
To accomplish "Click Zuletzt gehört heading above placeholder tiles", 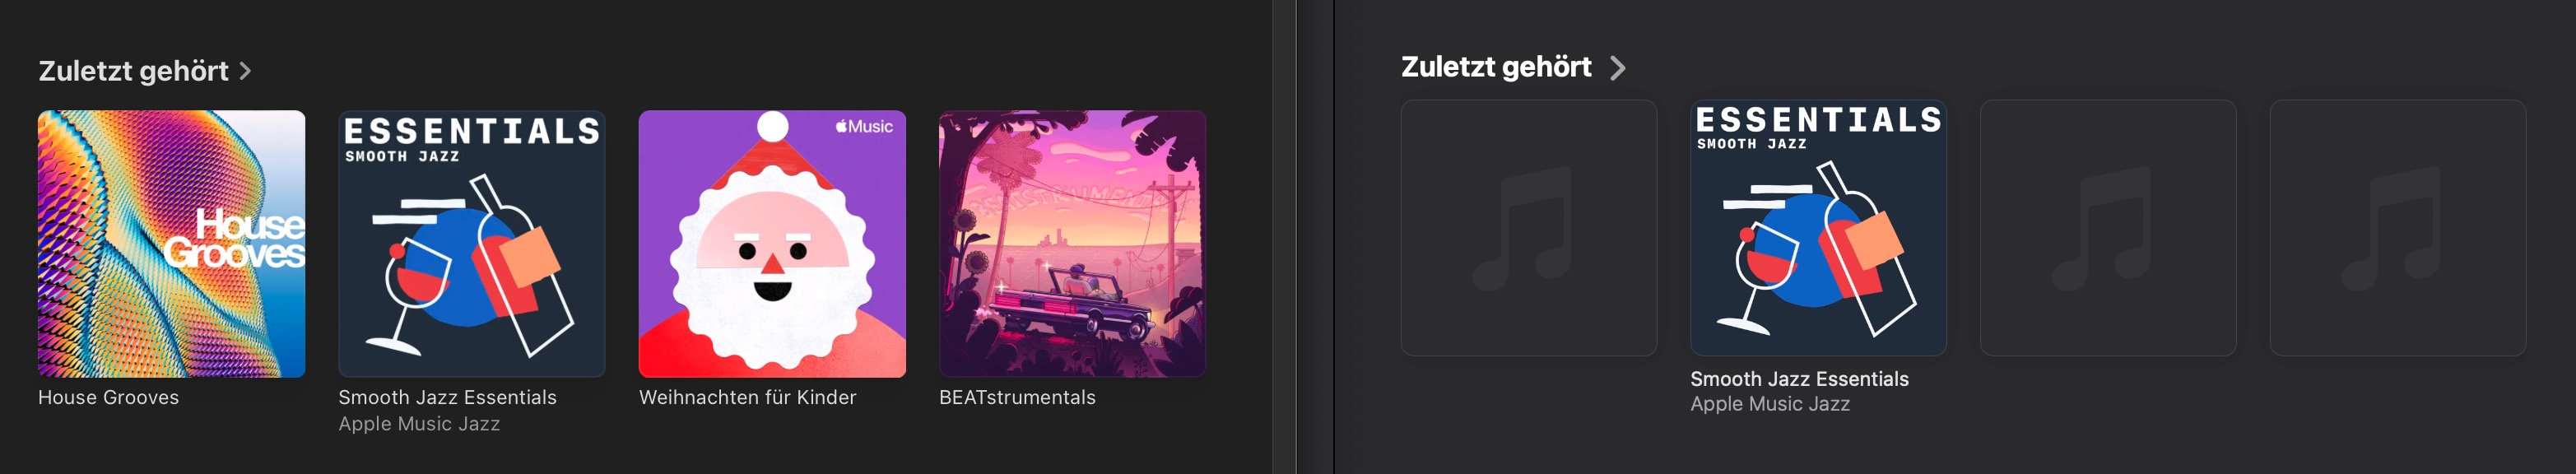I will [x=1496, y=67].
